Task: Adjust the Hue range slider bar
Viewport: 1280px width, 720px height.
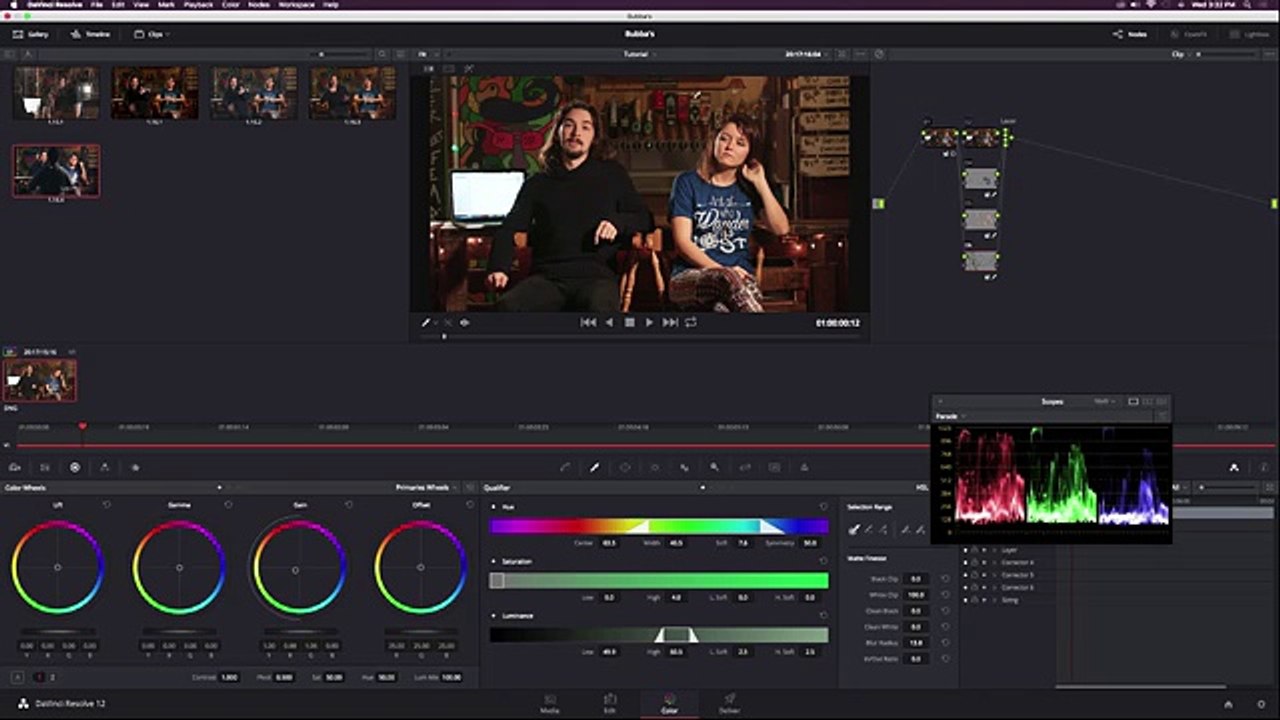Action: [x=659, y=526]
